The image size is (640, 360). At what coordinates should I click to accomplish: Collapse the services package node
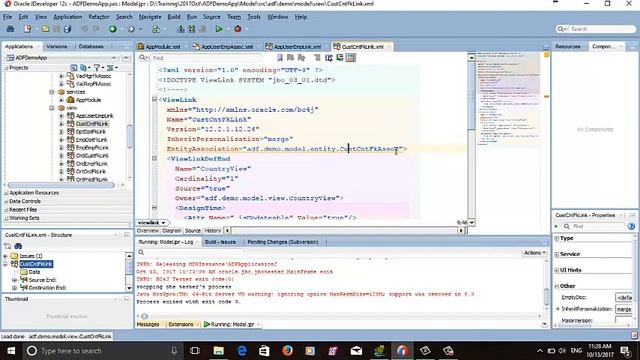[x=52, y=92]
